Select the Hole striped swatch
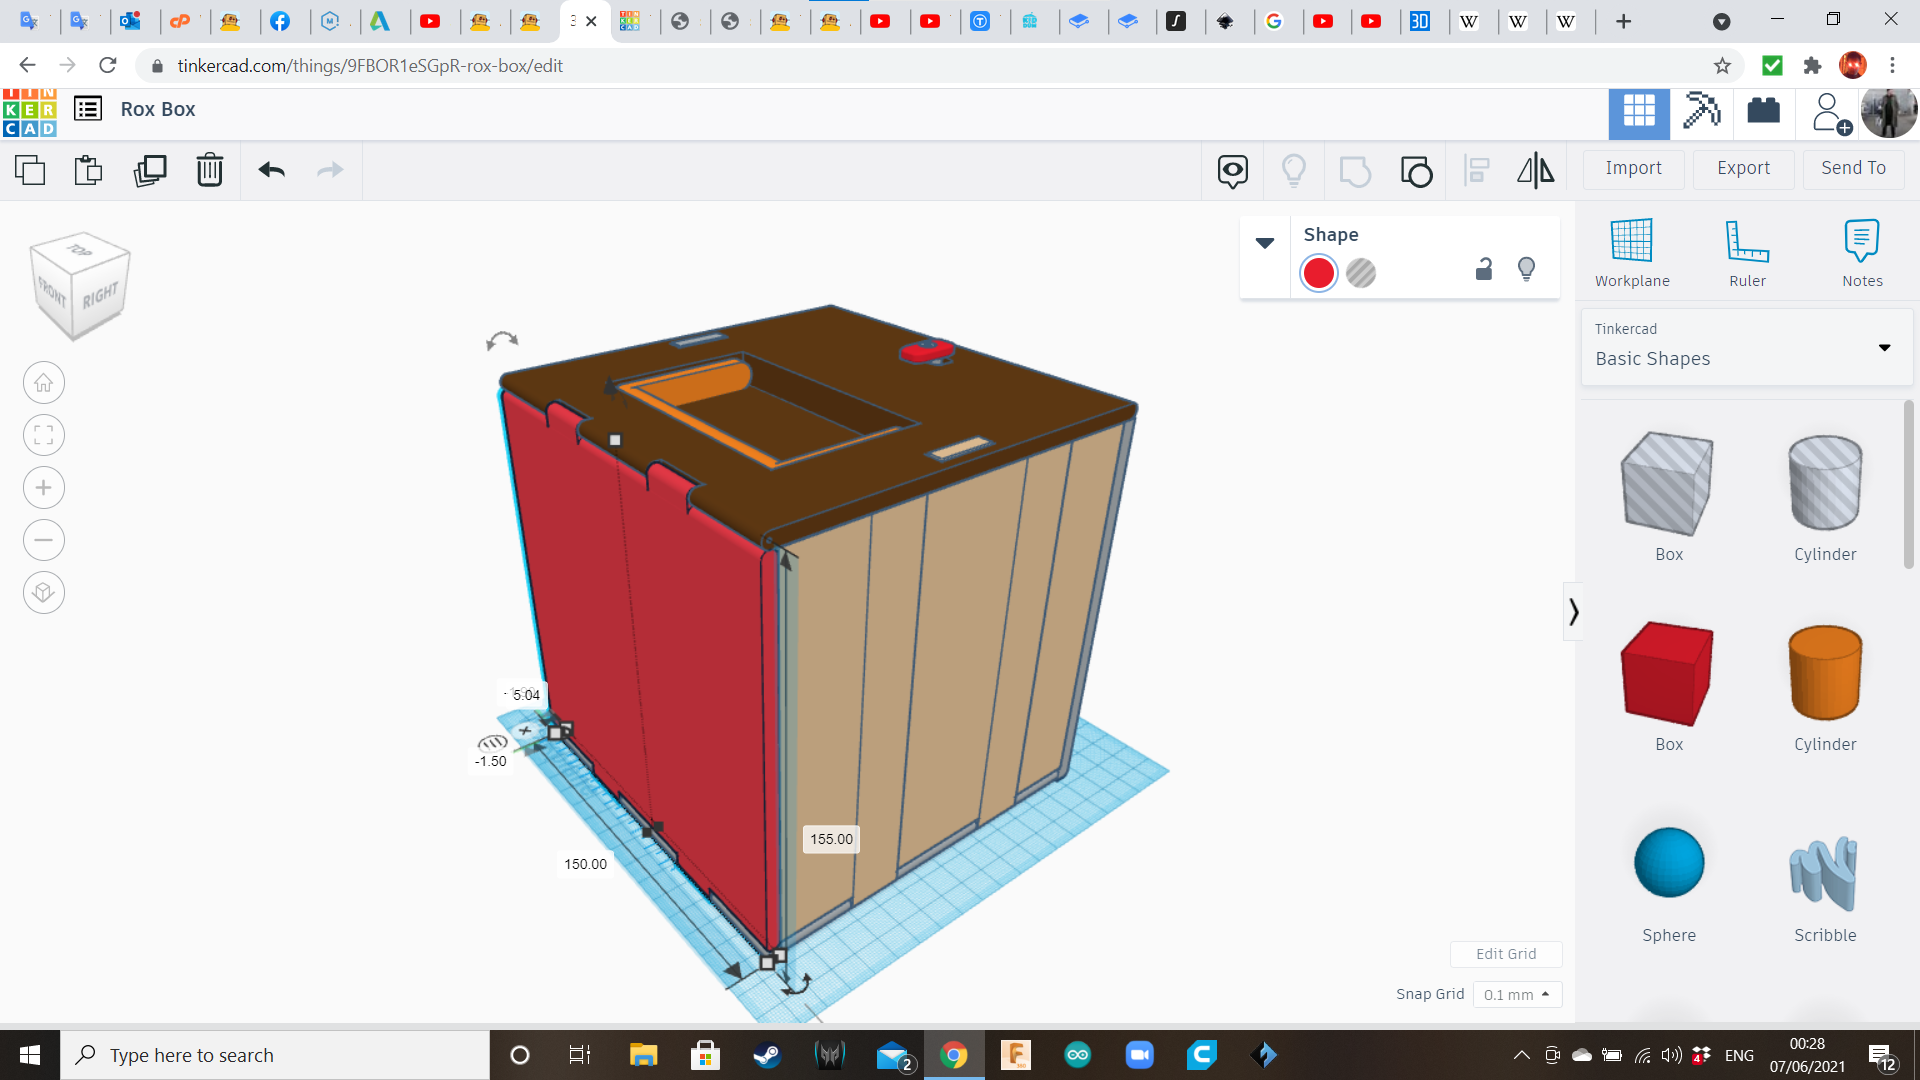 (x=1361, y=273)
